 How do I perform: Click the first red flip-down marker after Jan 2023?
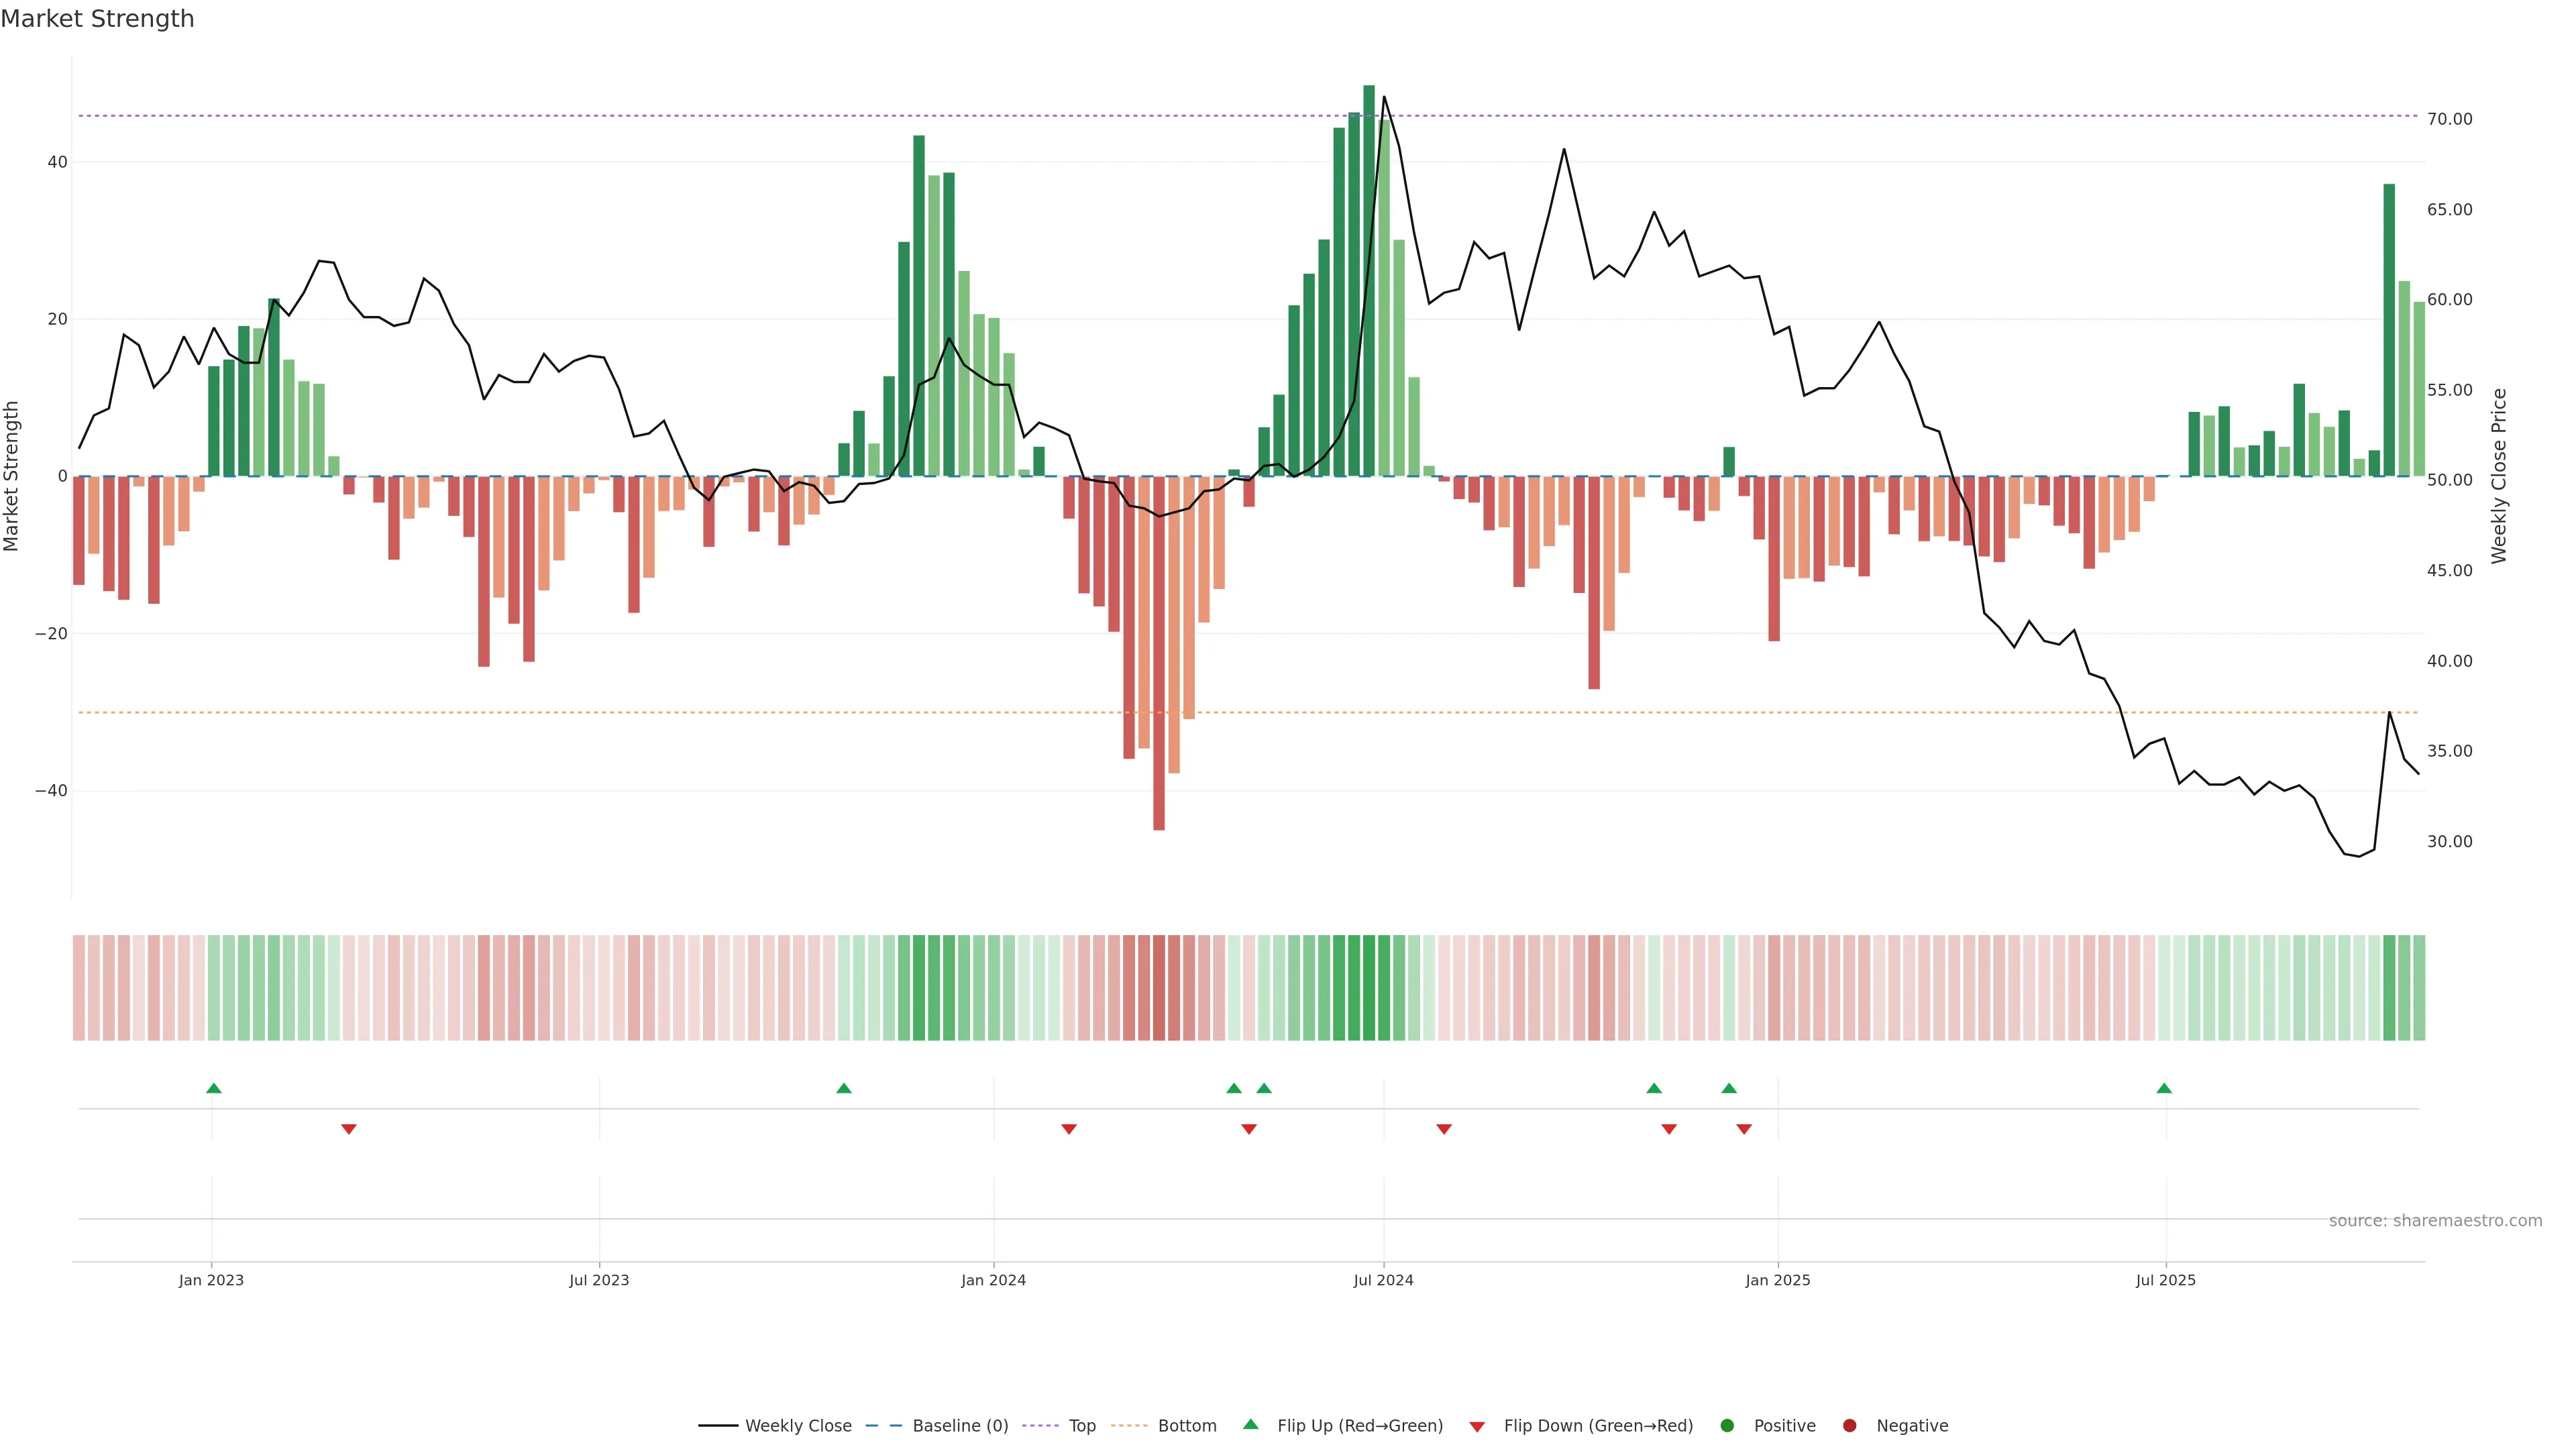tap(349, 1129)
